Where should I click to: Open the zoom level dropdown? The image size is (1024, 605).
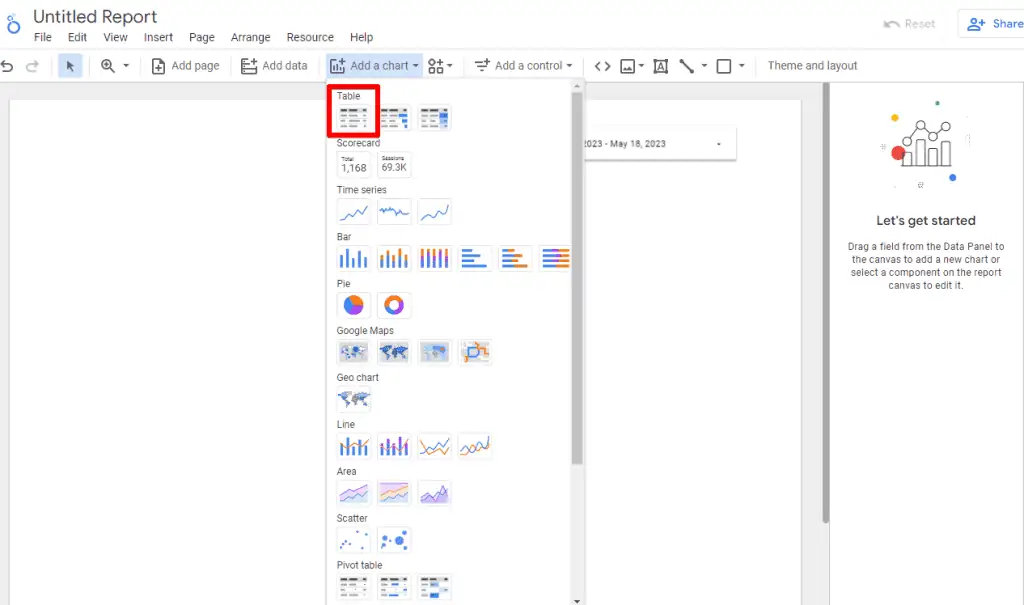[x=115, y=66]
